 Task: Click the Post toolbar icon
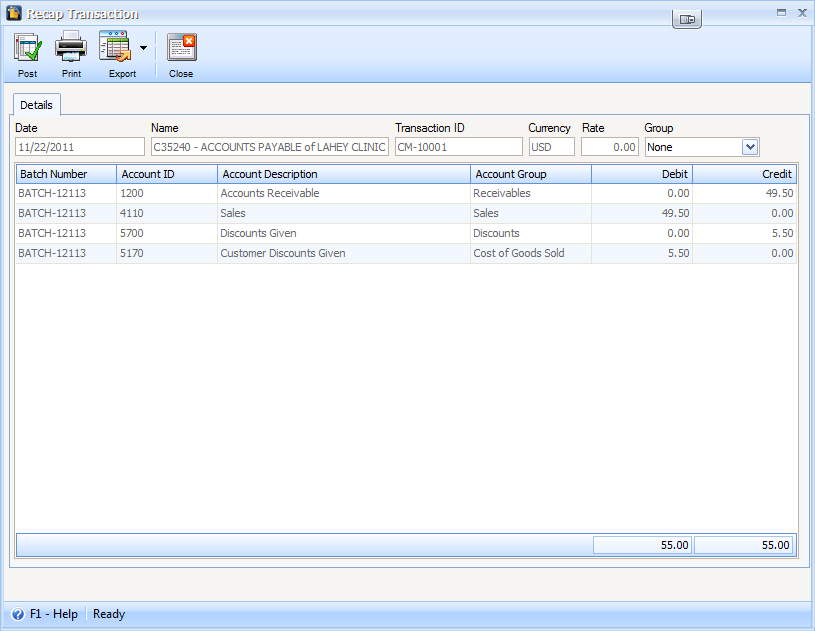tap(28, 47)
